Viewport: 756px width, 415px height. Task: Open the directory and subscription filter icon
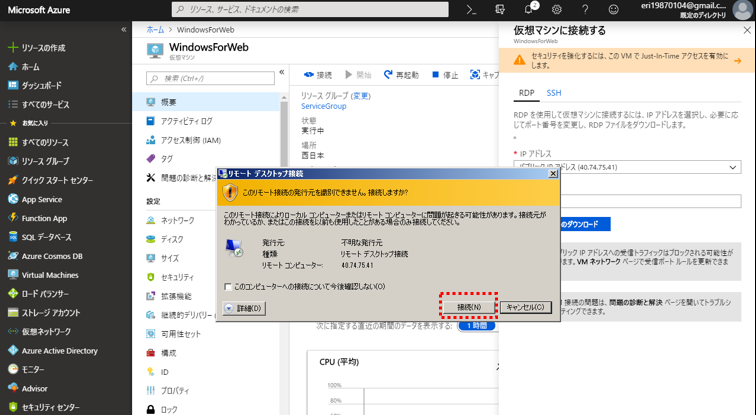point(500,10)
